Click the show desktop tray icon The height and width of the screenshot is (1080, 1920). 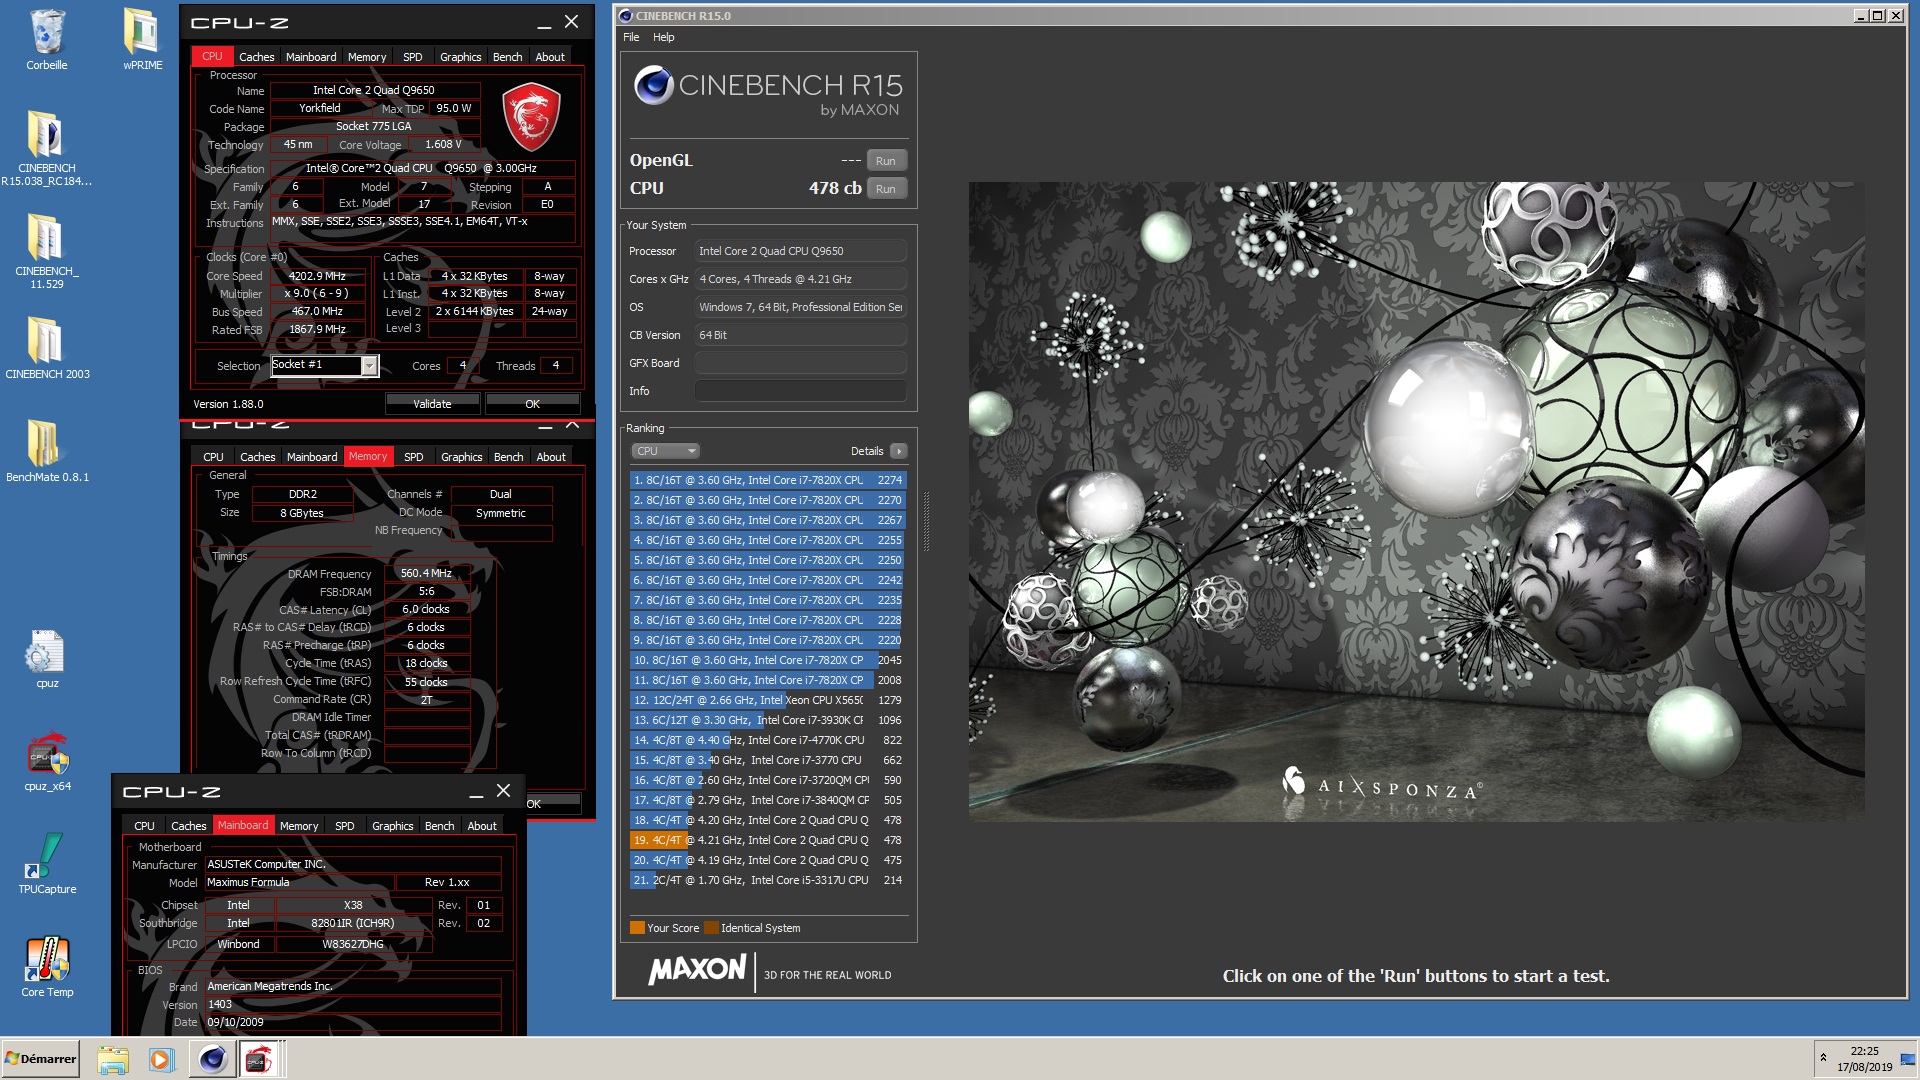click(x=1908, y=1059)
